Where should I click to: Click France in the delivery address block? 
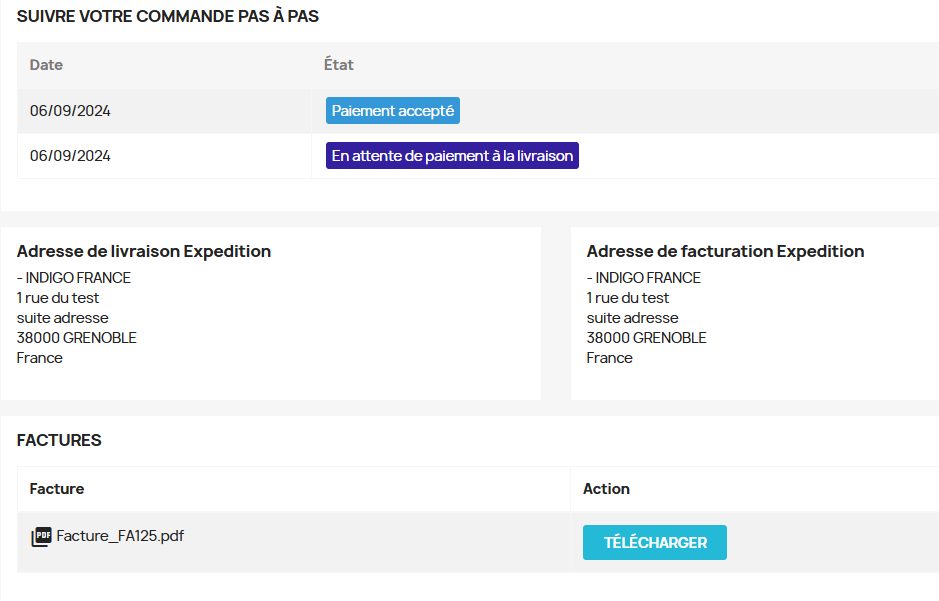point(40,358)
